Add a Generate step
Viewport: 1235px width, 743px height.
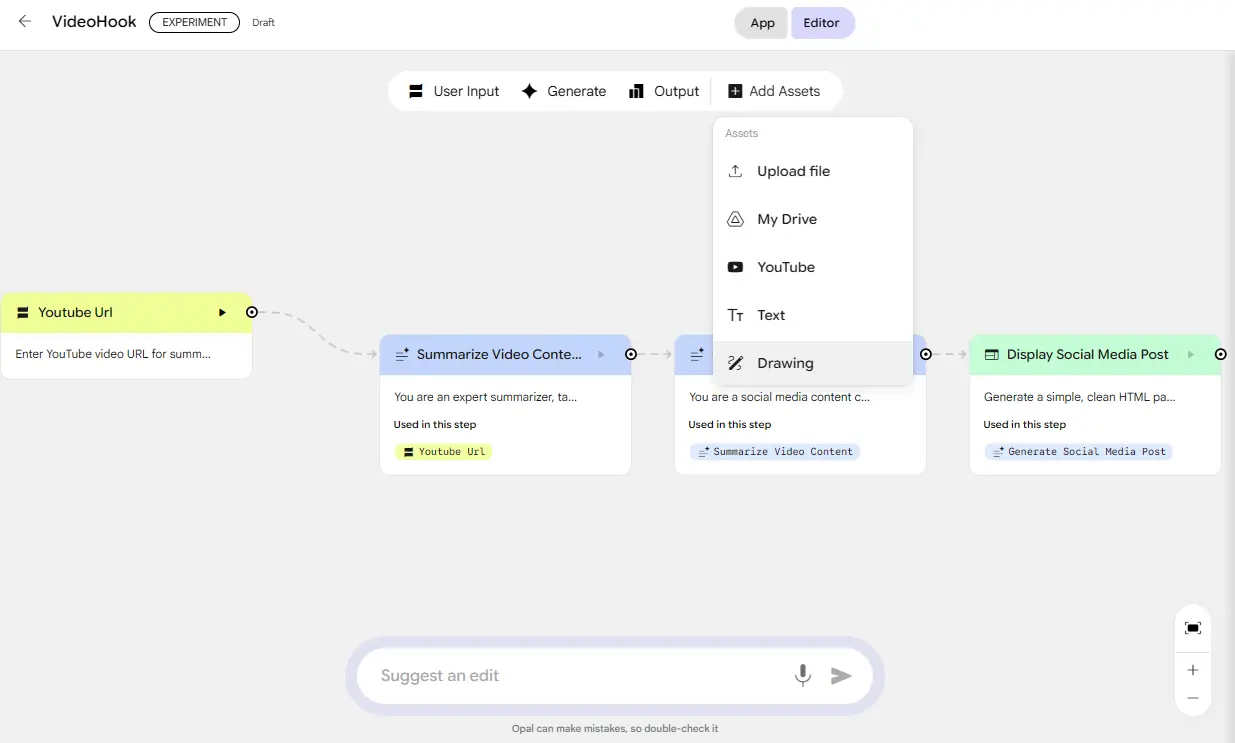564,91
